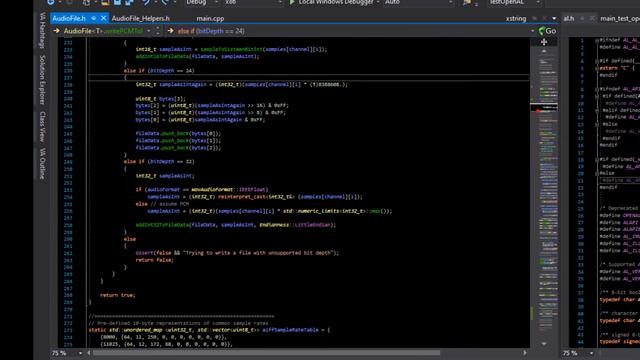Switch to the xstring preview tab
Screen dimensions: 640x360
click(516, 18)
